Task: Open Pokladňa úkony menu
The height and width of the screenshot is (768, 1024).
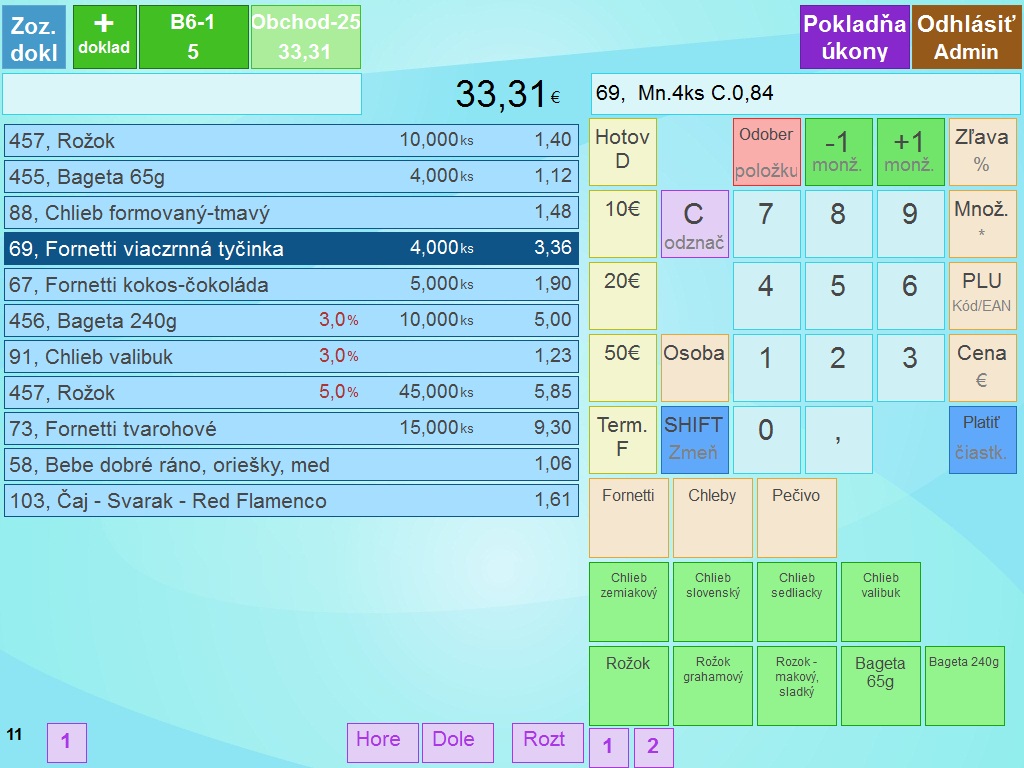Action: coord(854,37)
